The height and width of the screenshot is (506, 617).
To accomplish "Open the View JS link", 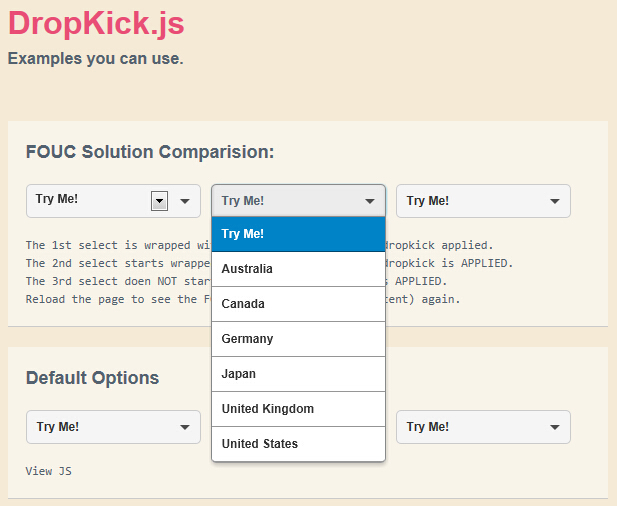I will pos(49,471).
